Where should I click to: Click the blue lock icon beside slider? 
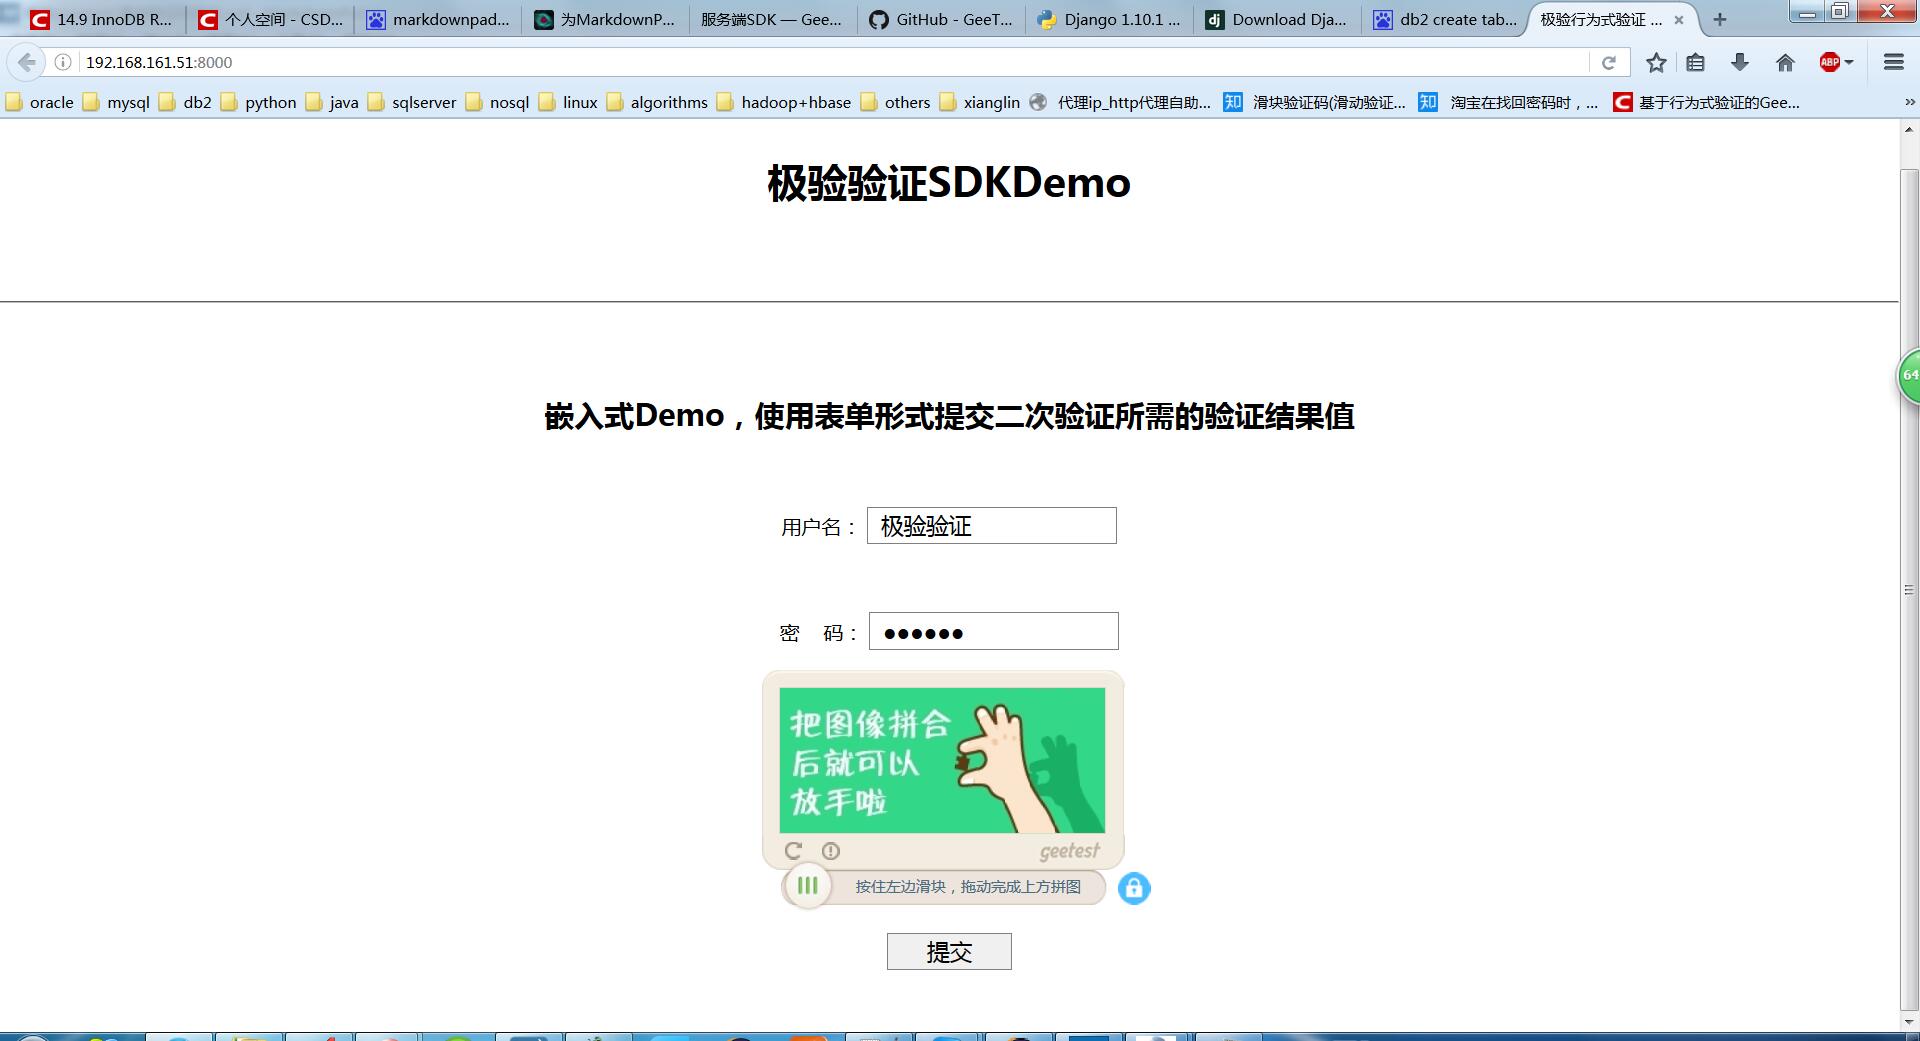(x=1134, y=888)
